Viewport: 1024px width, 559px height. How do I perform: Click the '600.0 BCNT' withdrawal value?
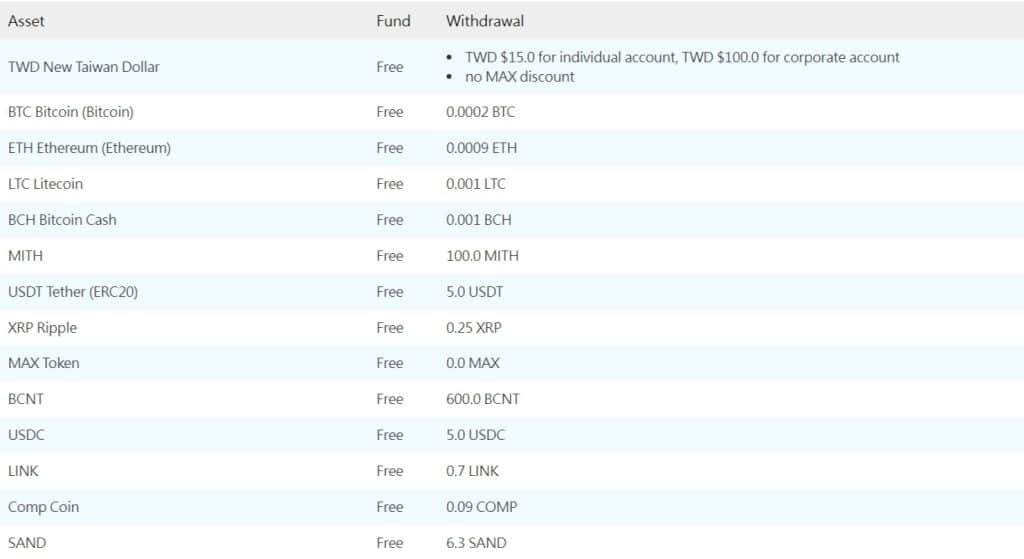coord(483,398)
